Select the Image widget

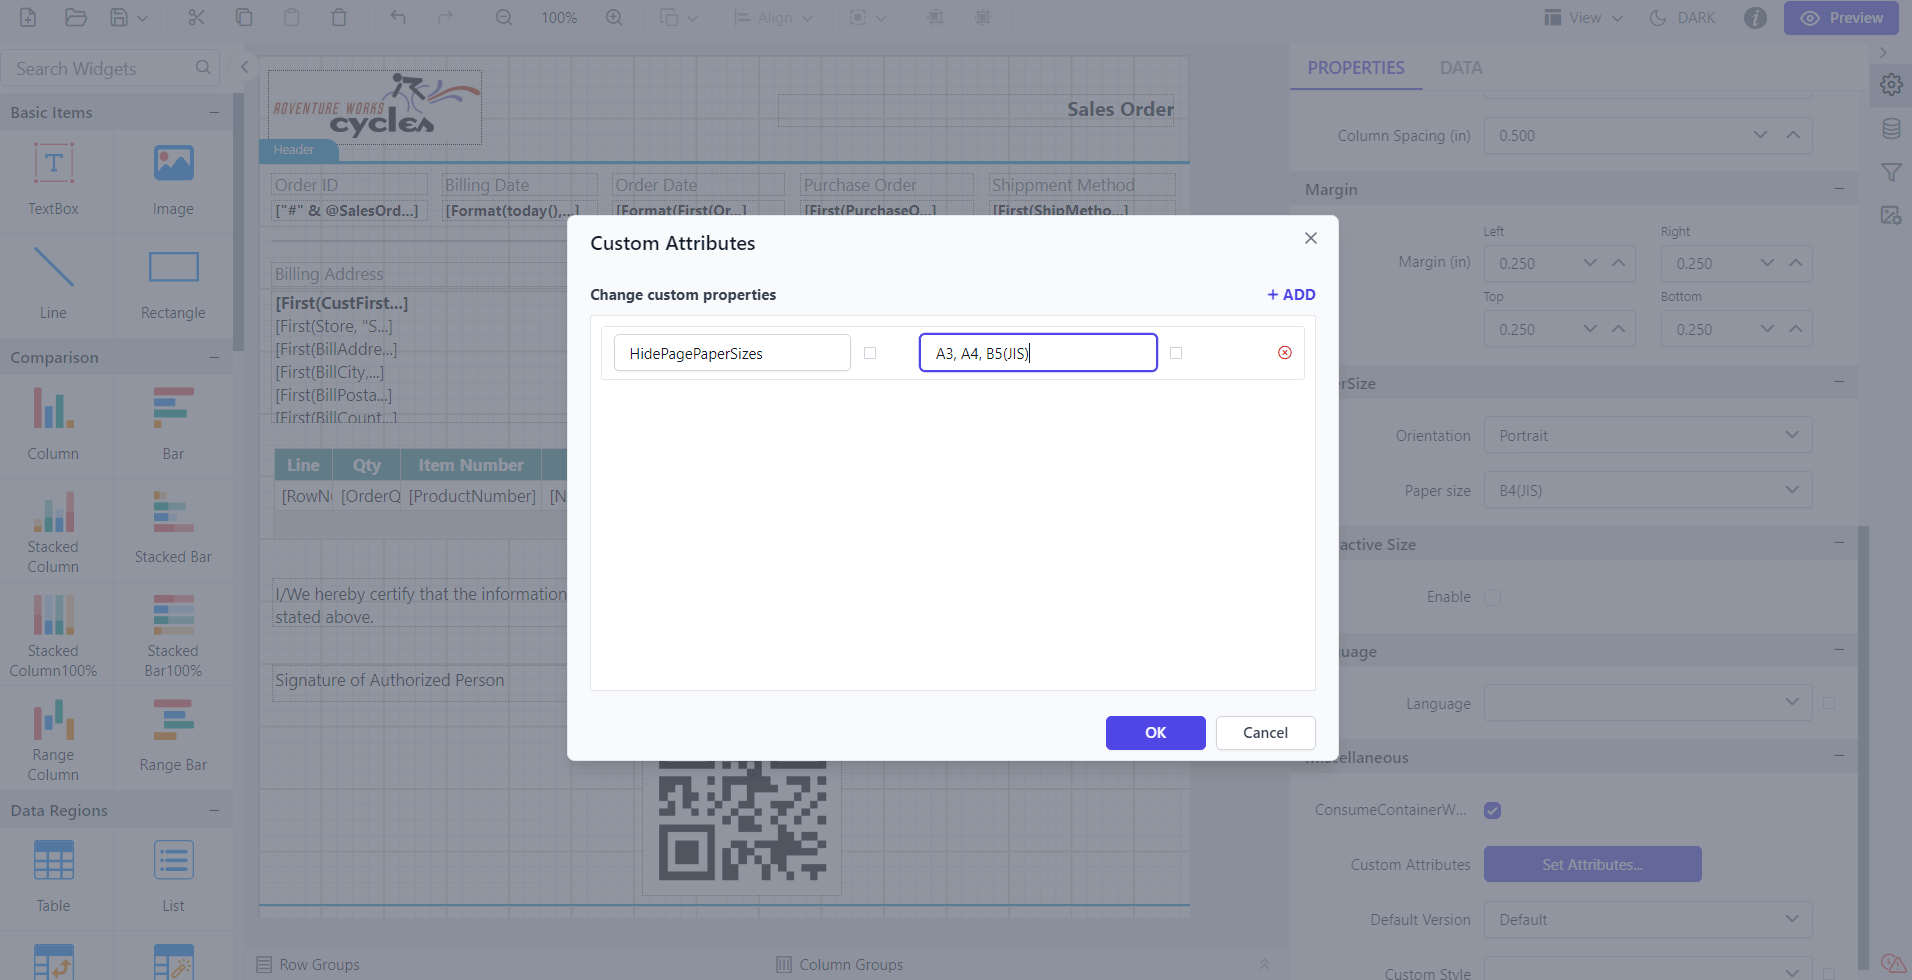pos(172,180)
